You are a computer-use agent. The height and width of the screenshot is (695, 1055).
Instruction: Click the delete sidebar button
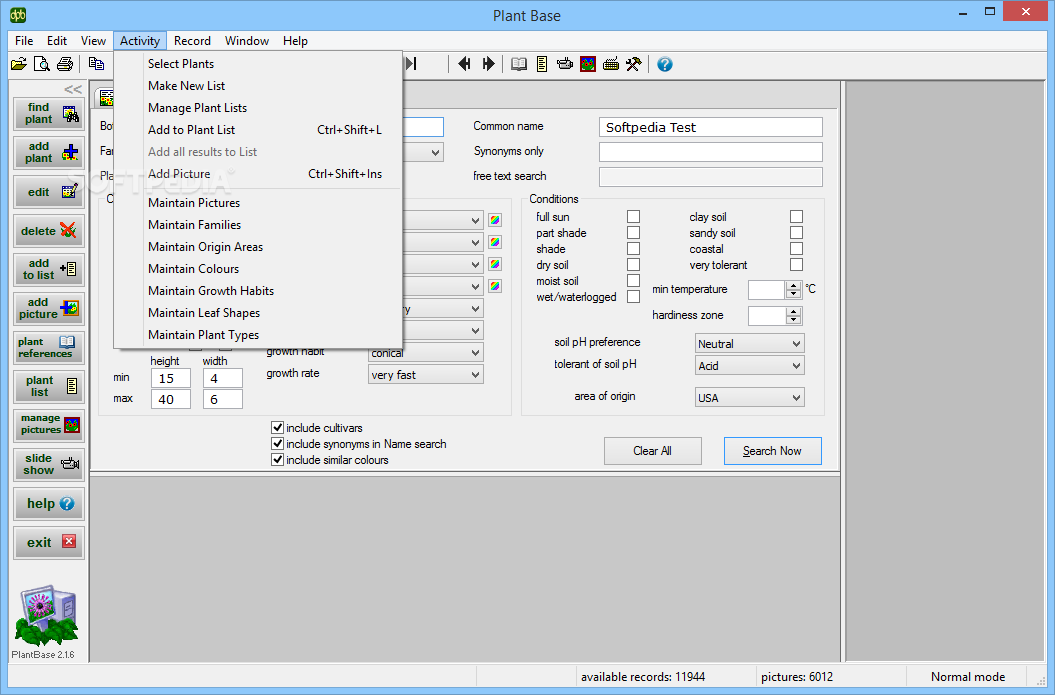click(x=49, y=231)
